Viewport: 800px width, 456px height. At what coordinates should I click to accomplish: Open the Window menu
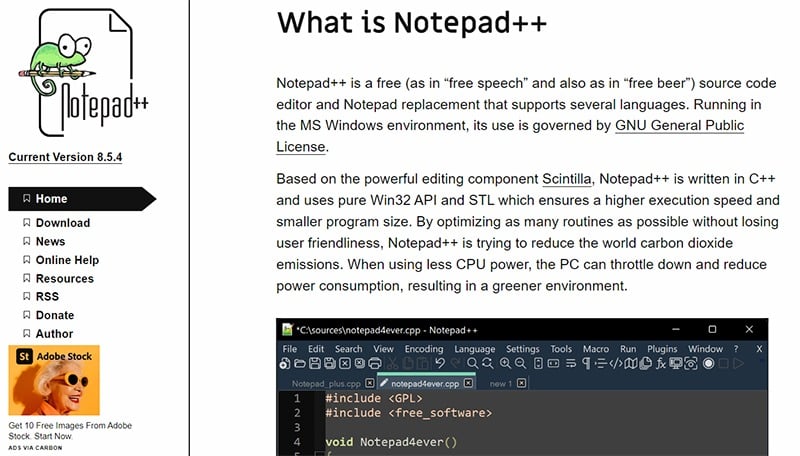706,349
